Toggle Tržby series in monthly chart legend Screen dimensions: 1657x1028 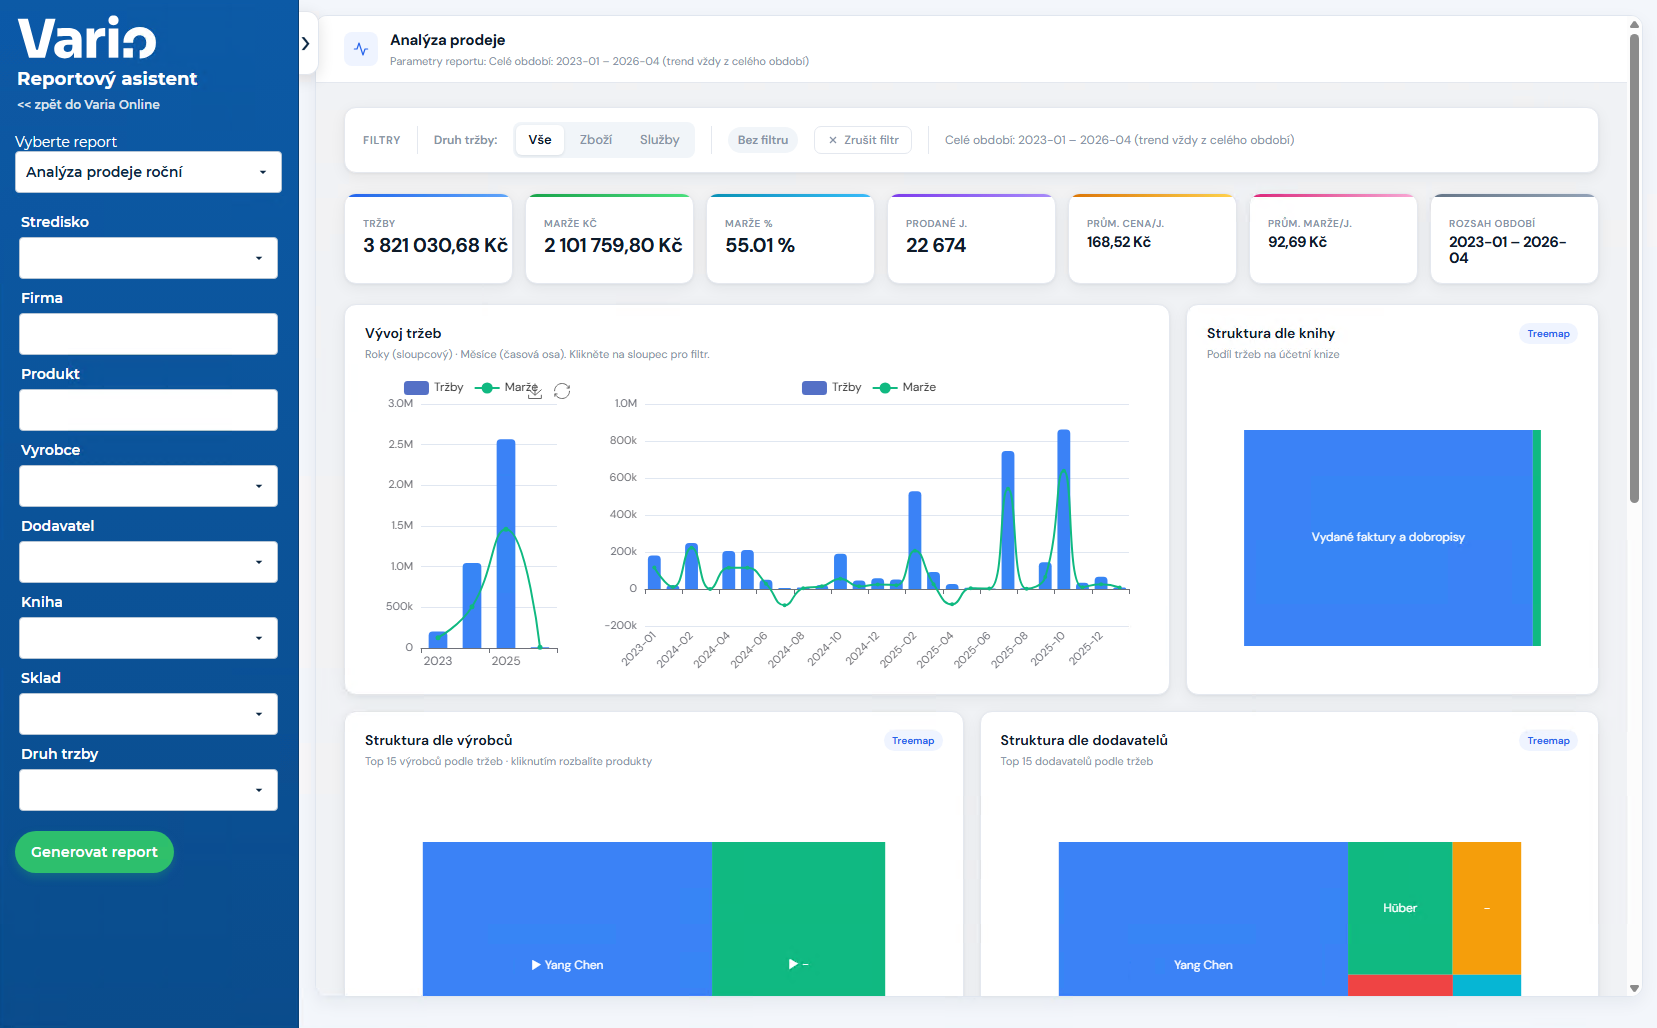pos(831,388)
